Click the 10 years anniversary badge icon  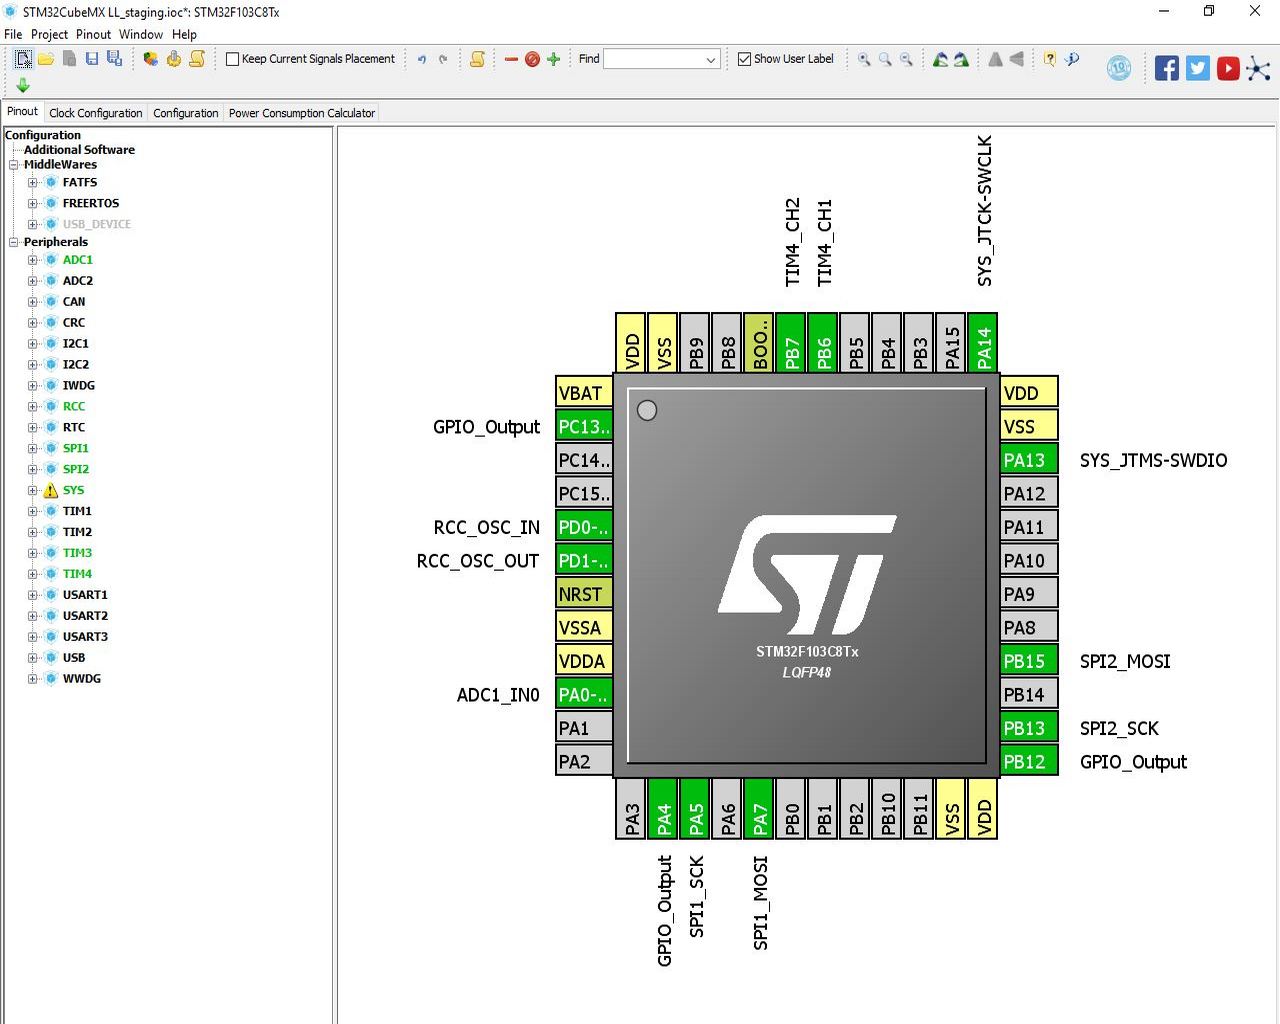[x=1119, y=68]
